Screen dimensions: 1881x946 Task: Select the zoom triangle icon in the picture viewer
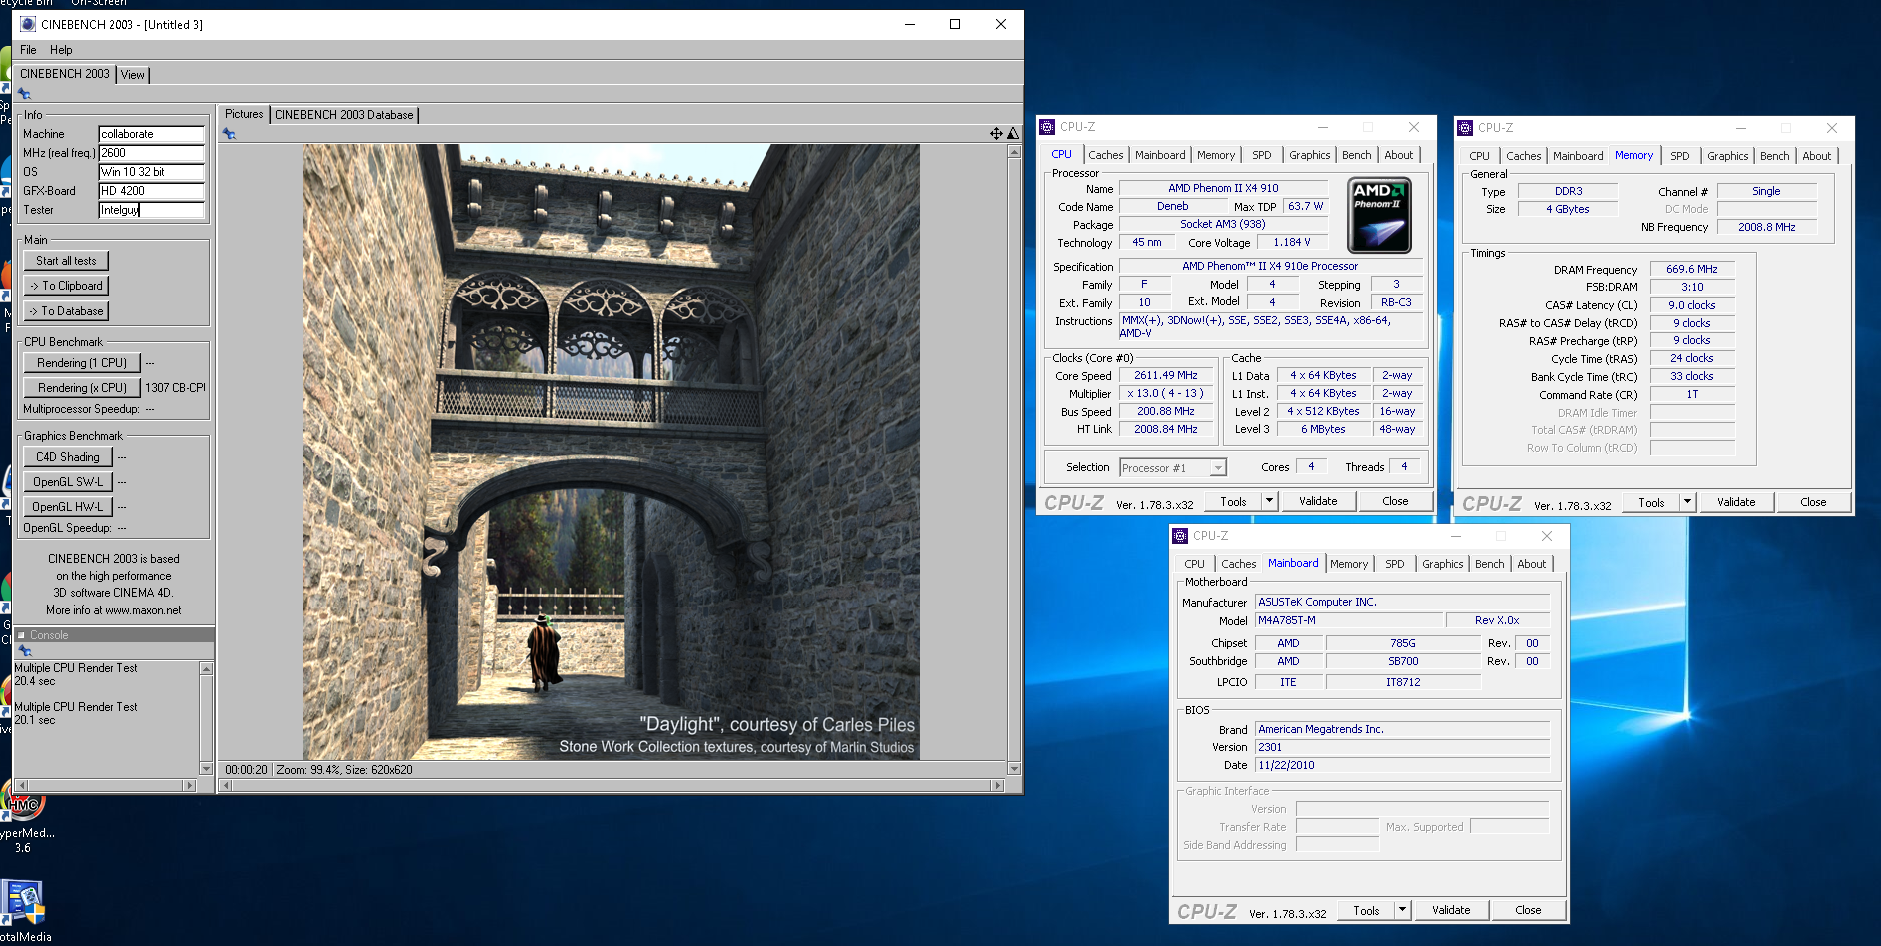pos(1012,133)
